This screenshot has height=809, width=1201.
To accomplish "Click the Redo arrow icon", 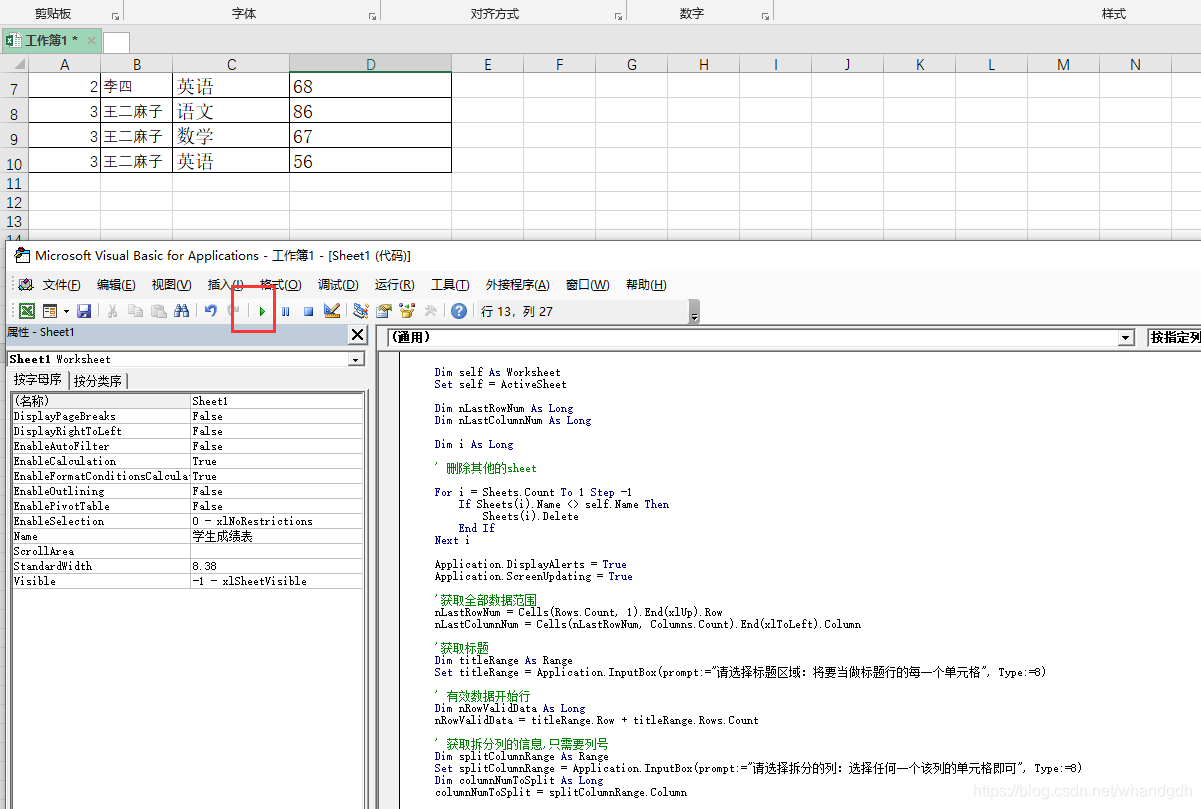I will click(232, 311).
